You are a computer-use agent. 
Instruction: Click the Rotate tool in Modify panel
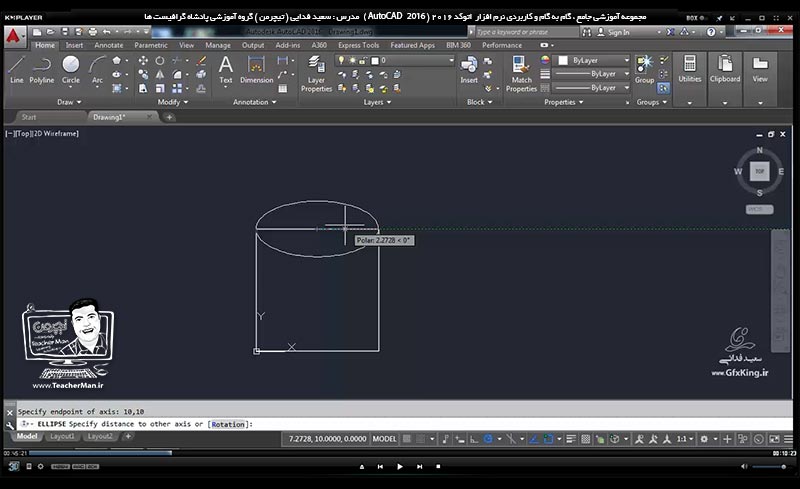(x=160, y=61)
